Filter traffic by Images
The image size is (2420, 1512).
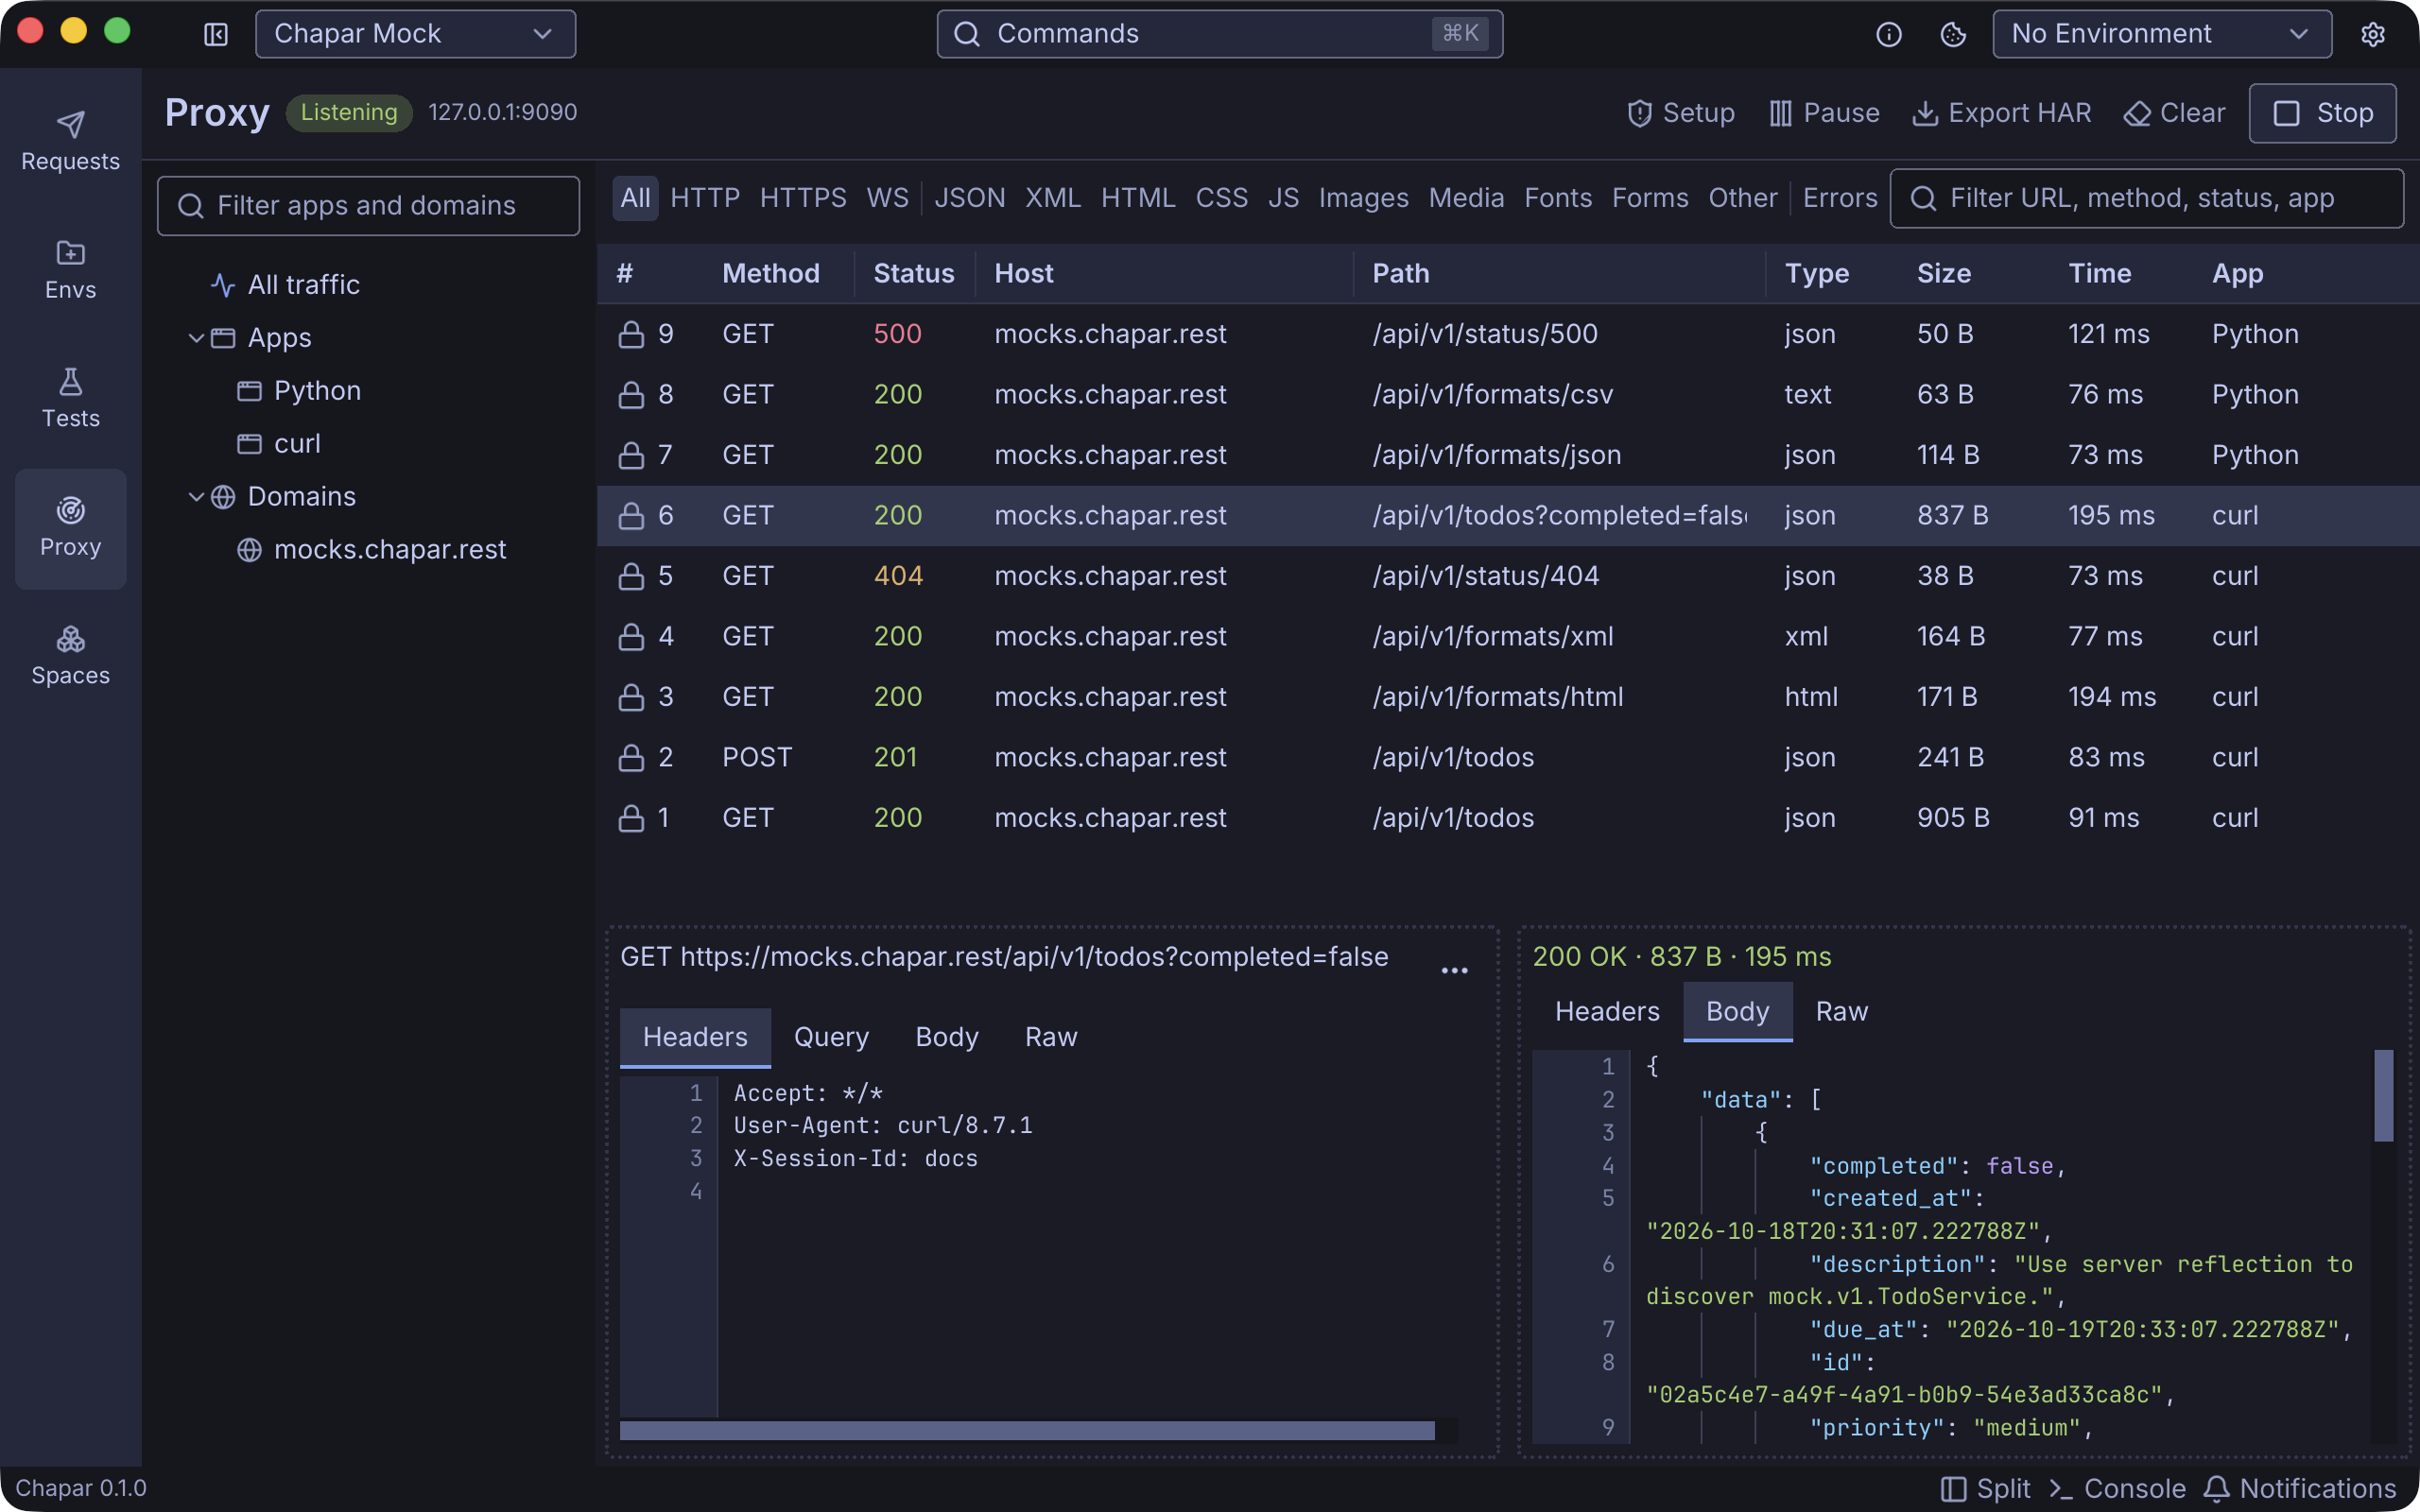coord(1363,198)
